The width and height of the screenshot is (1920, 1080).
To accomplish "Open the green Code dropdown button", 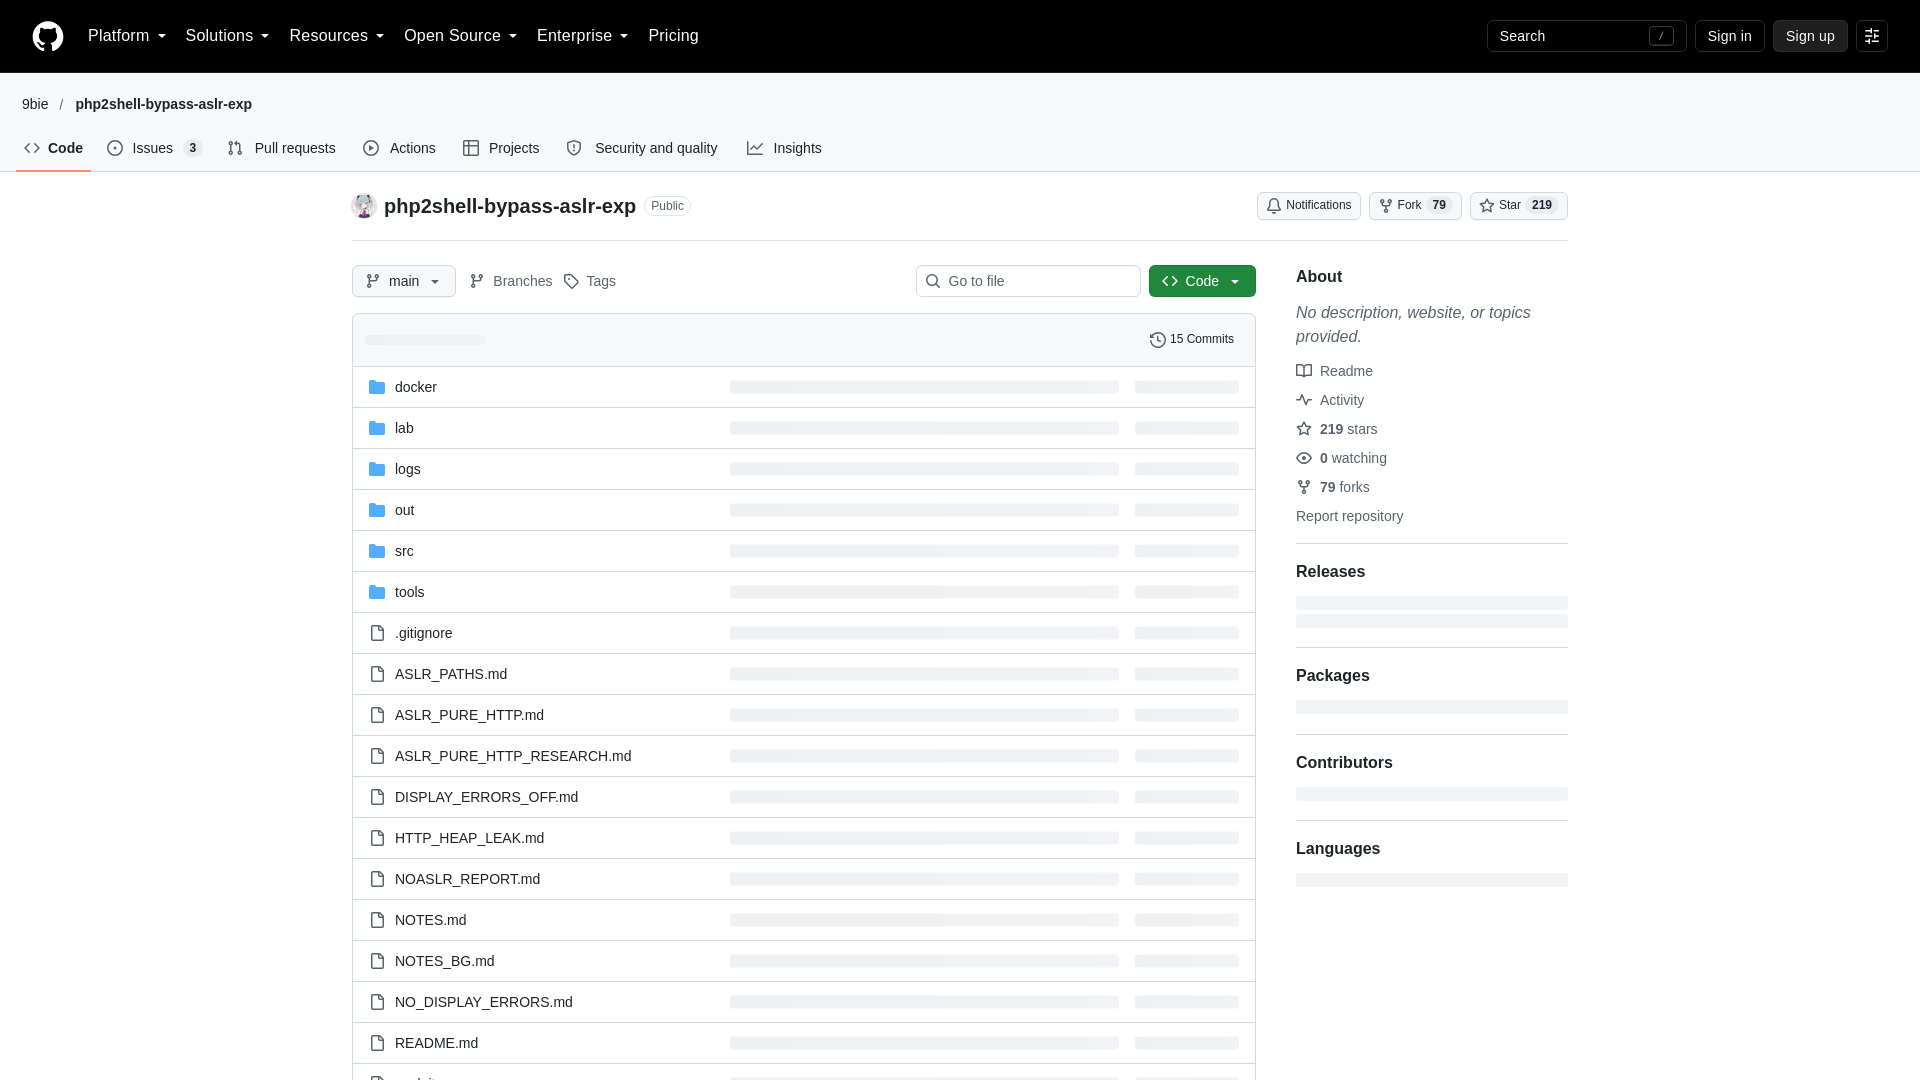I will (1202, 281).
